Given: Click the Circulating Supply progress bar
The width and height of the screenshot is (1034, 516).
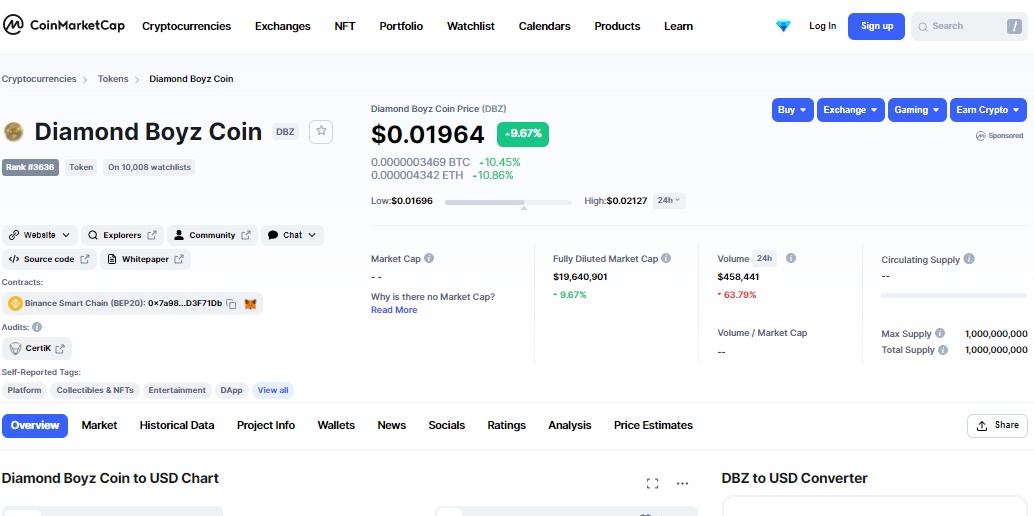Looking at the screenshot, I should (954, 296).
